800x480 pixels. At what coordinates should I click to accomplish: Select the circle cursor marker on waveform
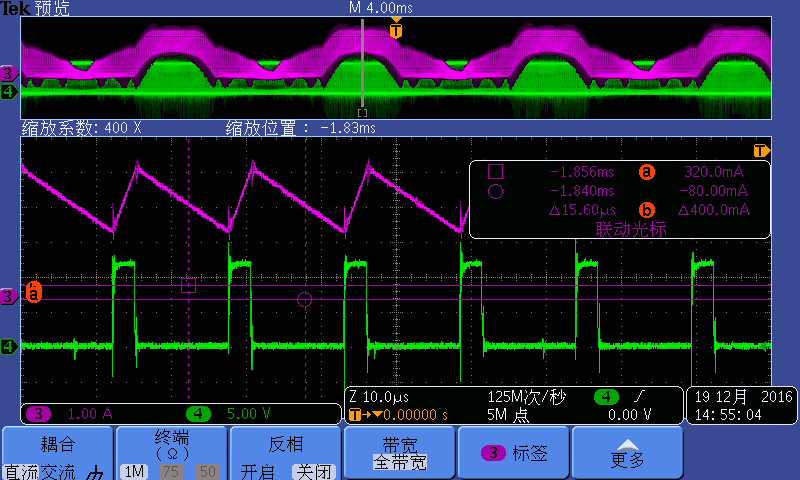305,299
